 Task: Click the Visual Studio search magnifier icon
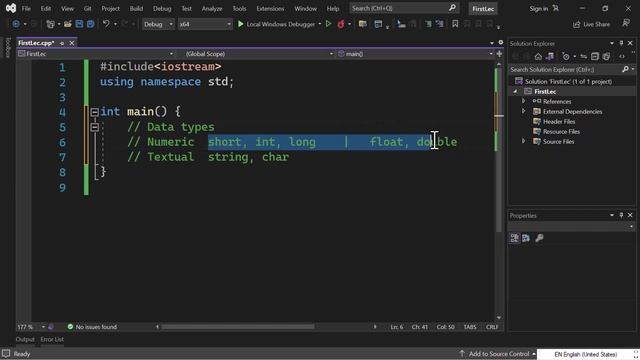(x=452, y=8)
